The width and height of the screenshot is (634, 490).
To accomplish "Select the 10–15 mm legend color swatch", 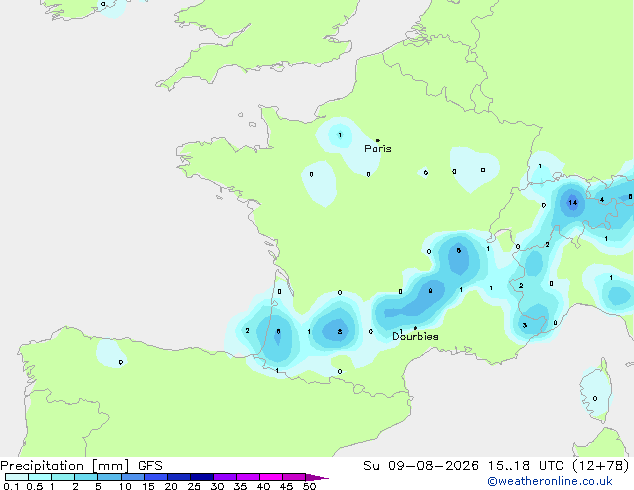I will point(133,477).
